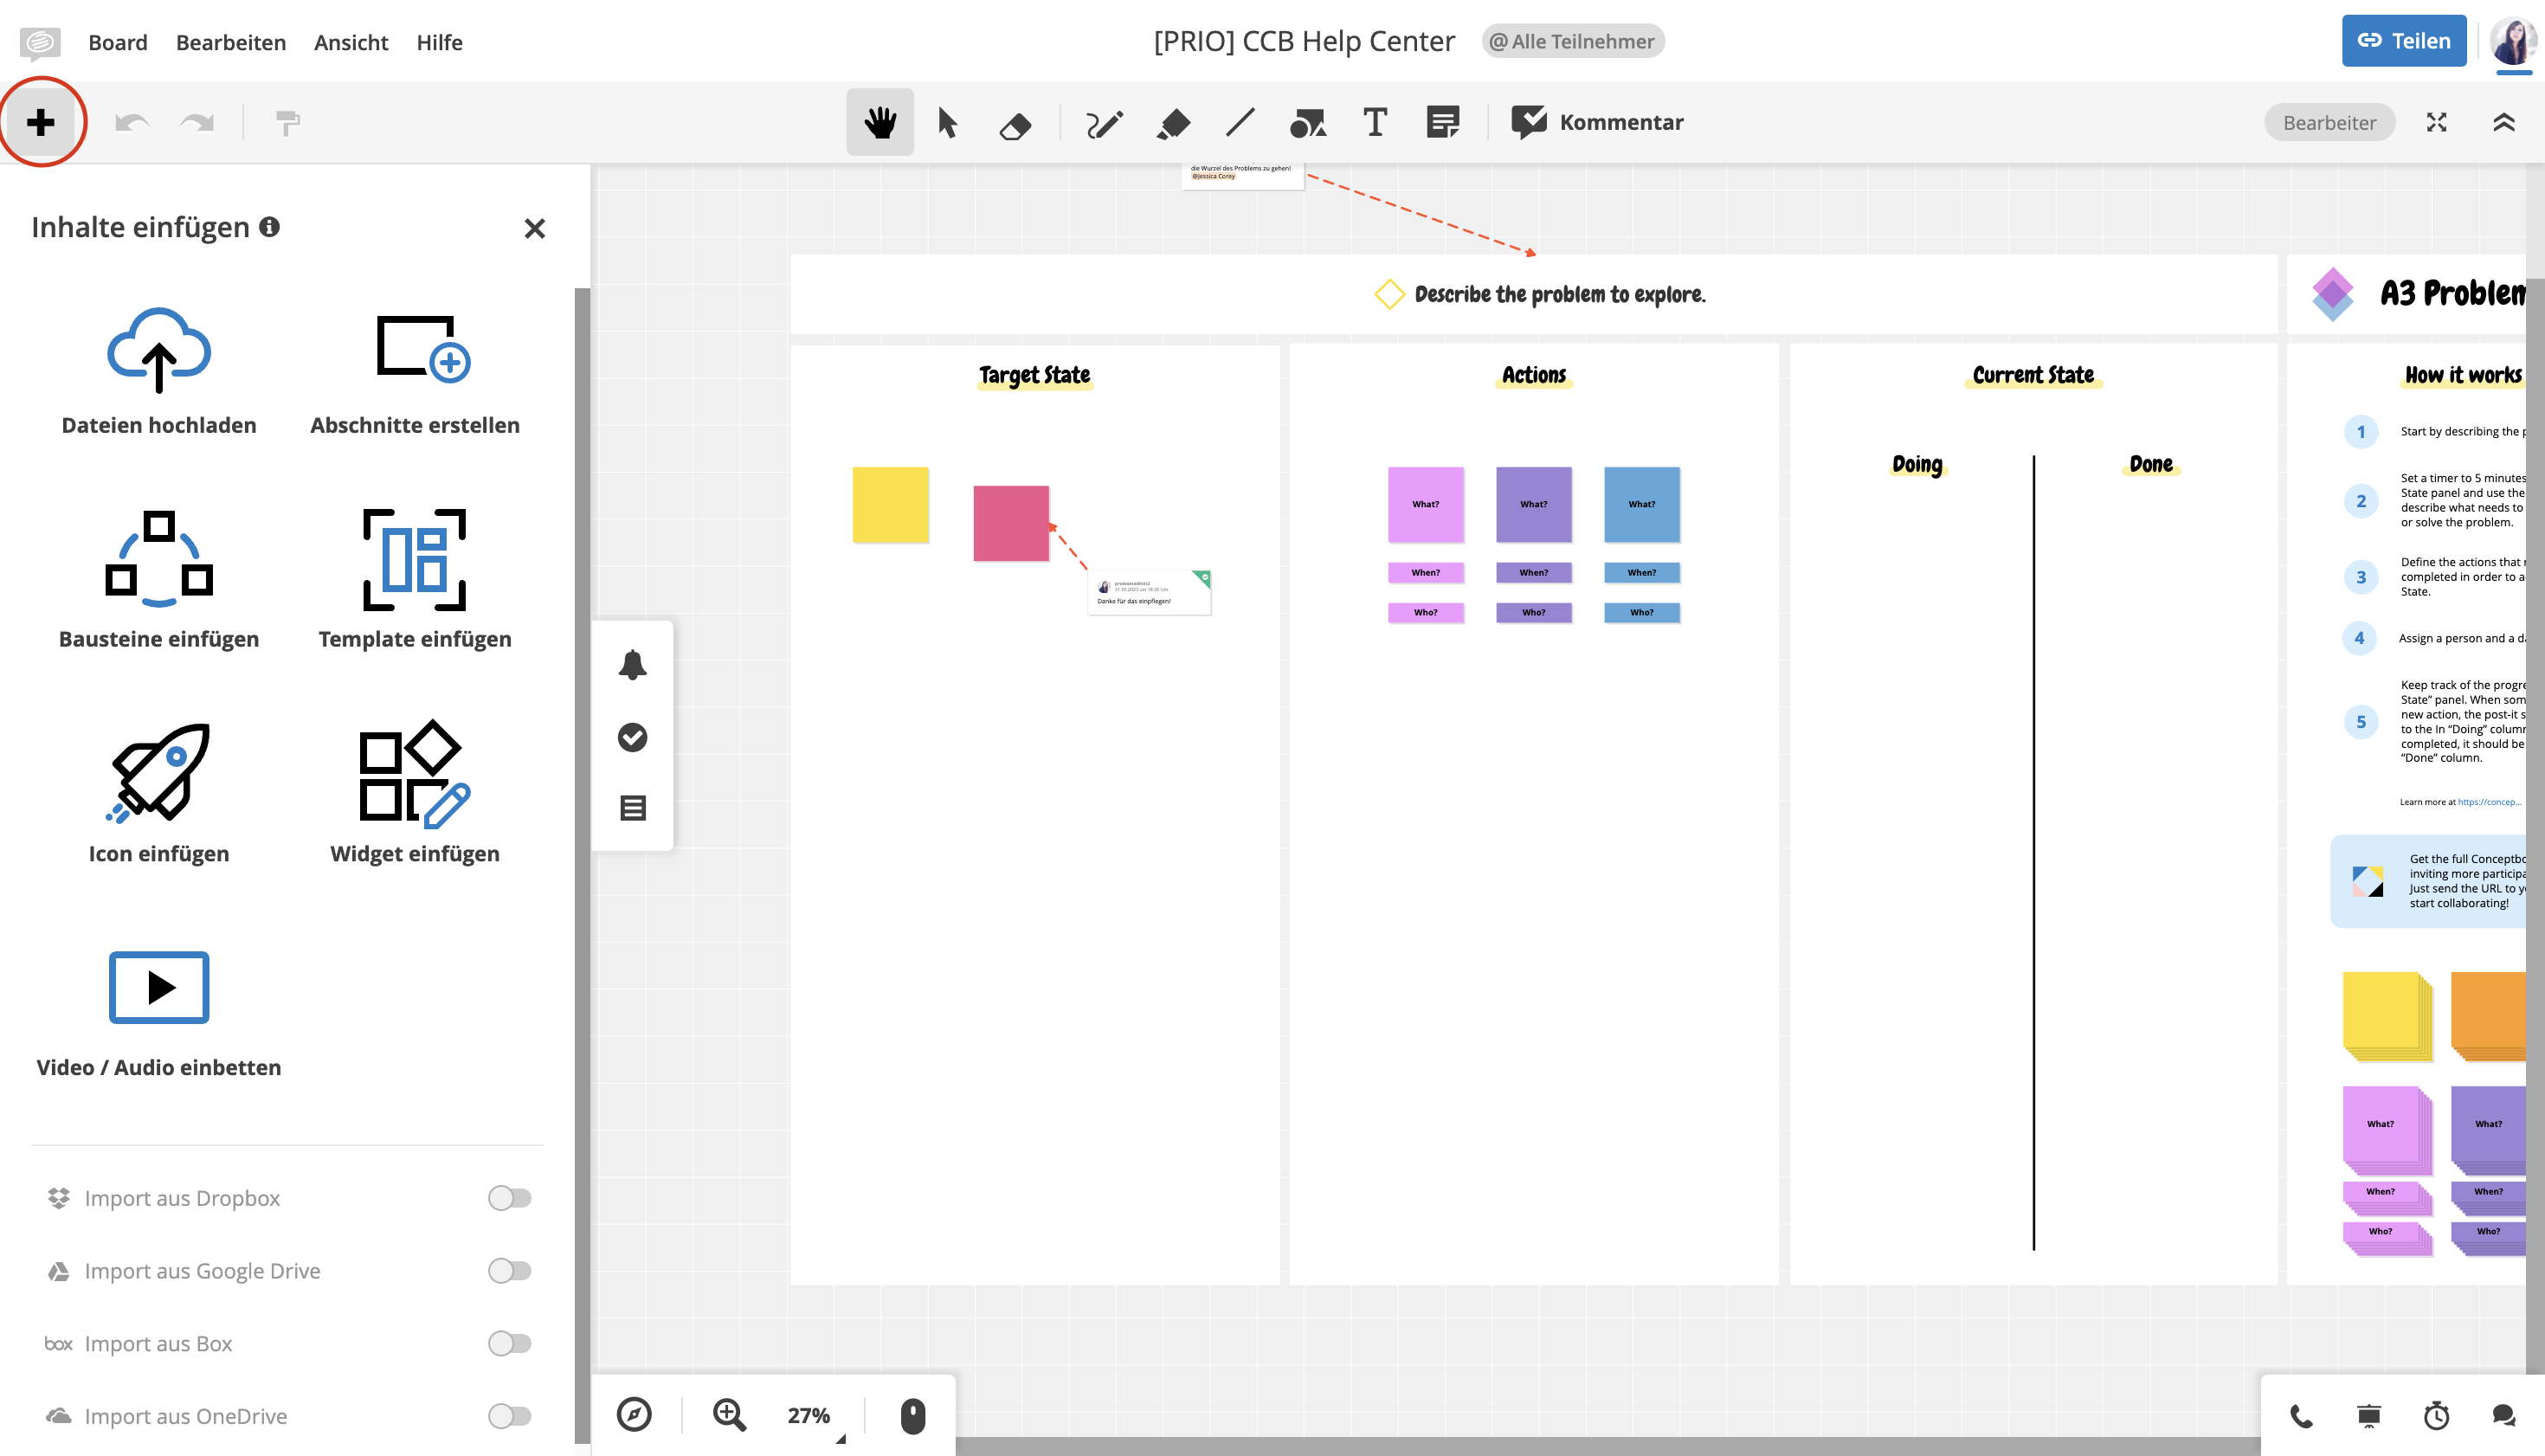The image size is (2545, 1456).
Task: Close the Inhalte einfügen panel
Action: click(x=535, y=228)
